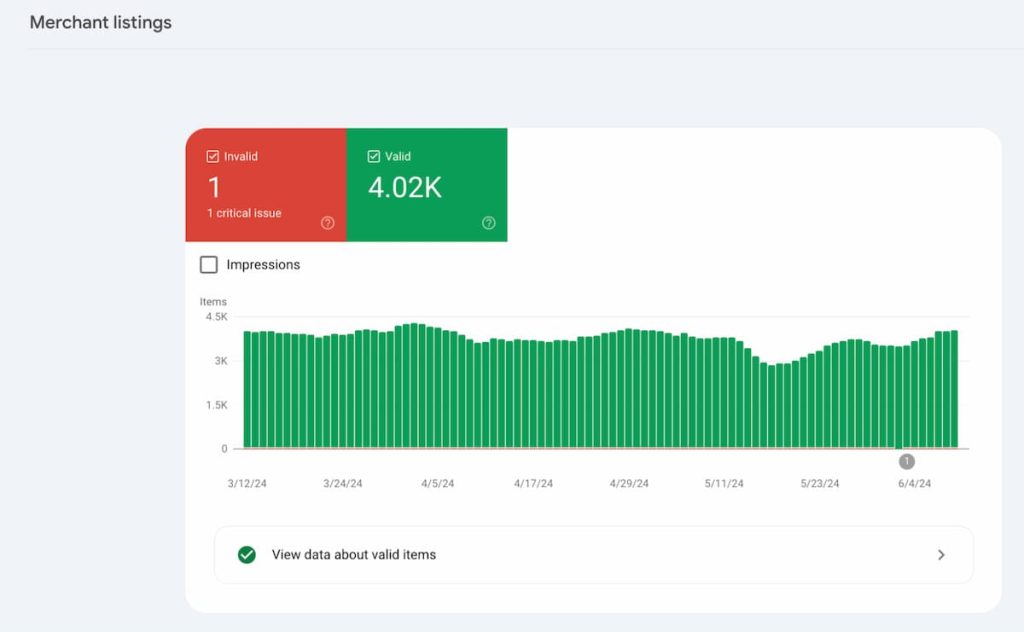The height and width of the screenshot is (632, 1024).
Task: Click View data about valid items
Action: tap(357, 555)
